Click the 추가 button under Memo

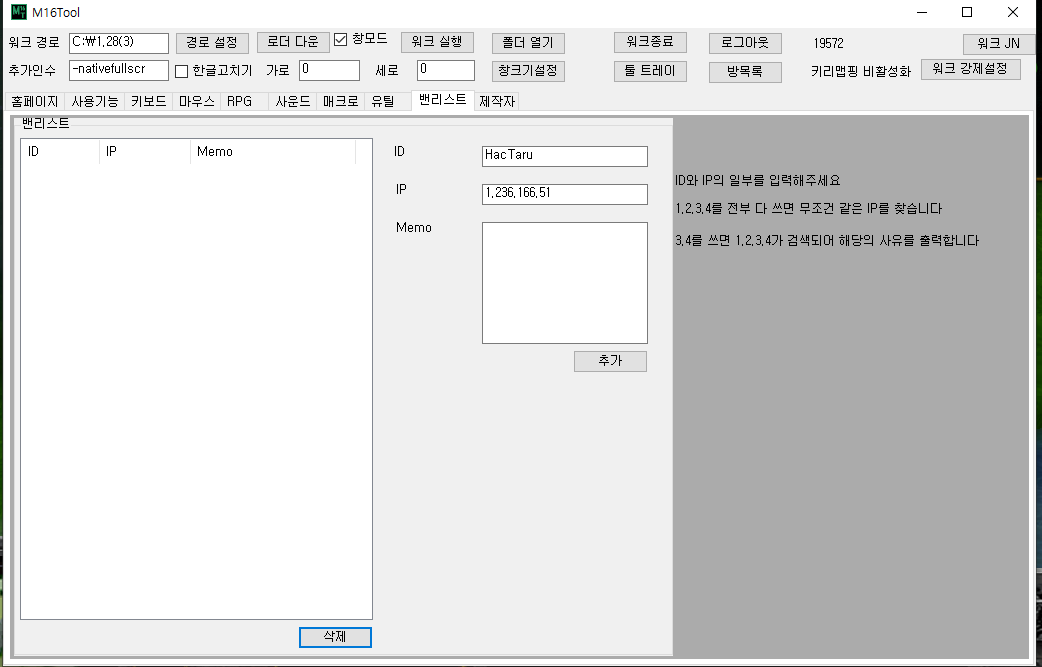(x=610, y=361)
